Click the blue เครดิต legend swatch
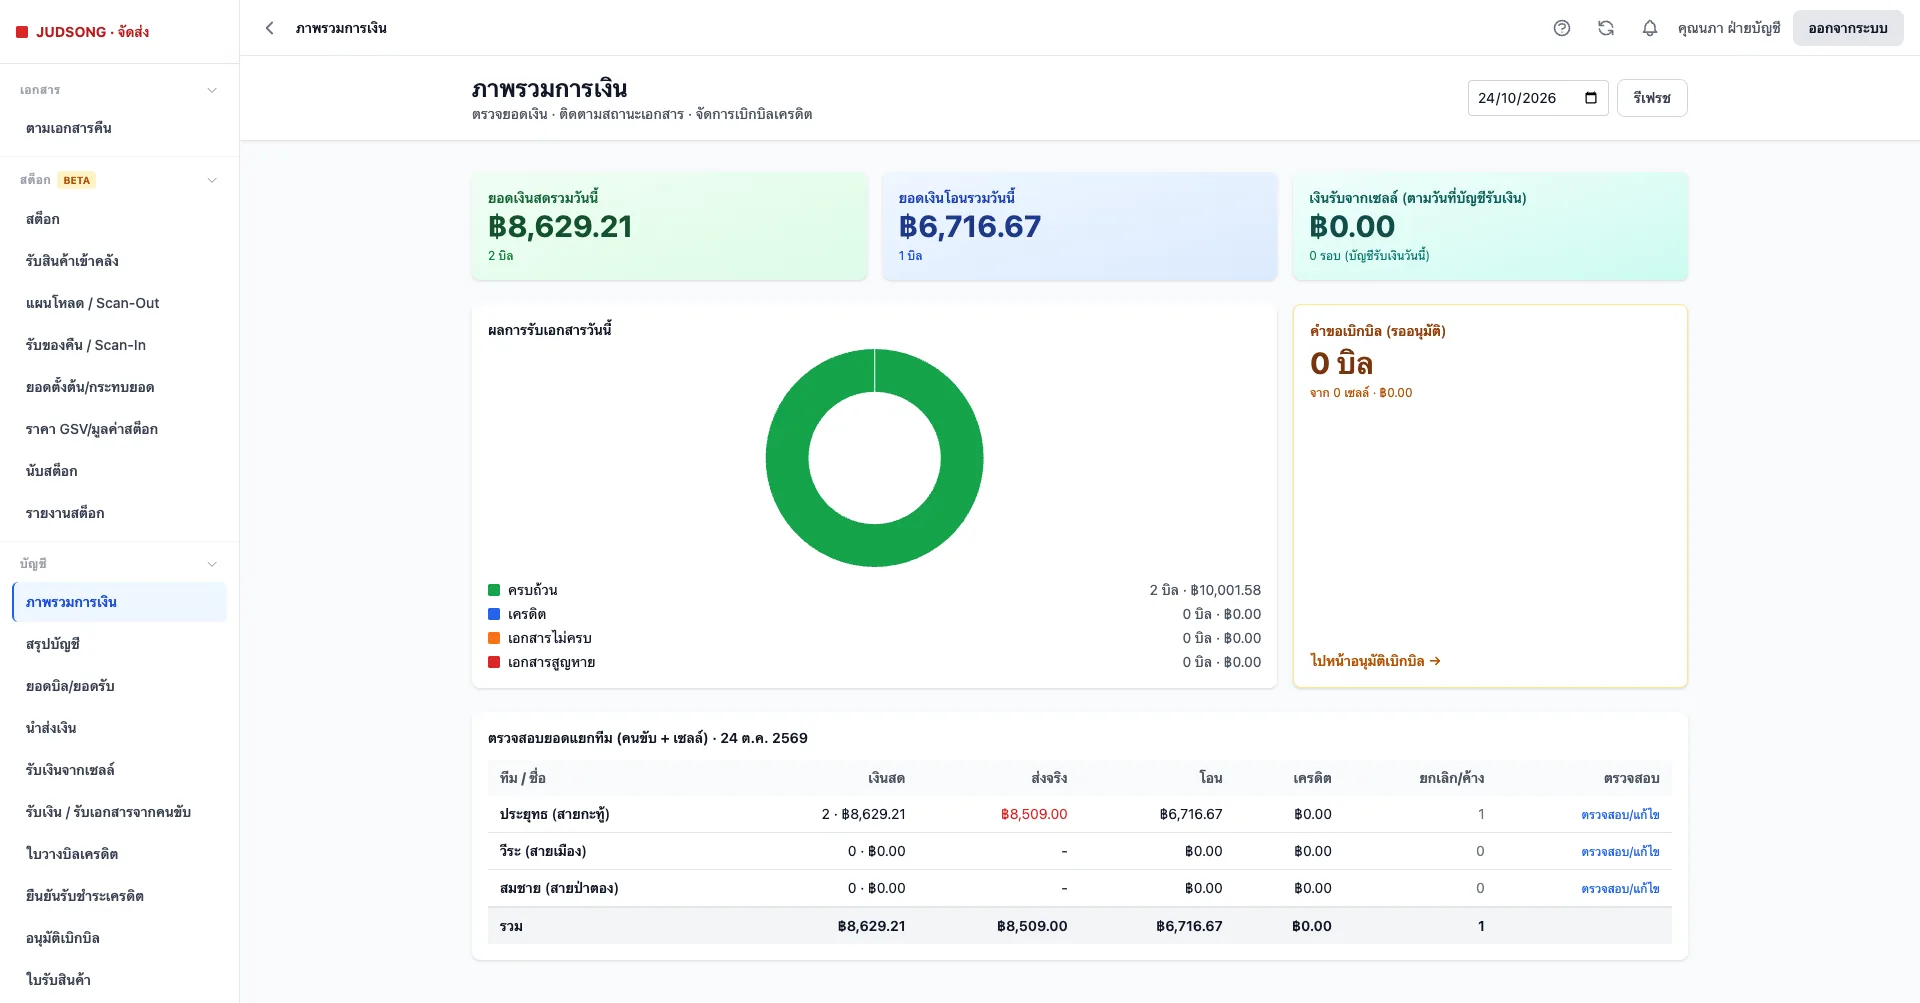 pos(494,614)
